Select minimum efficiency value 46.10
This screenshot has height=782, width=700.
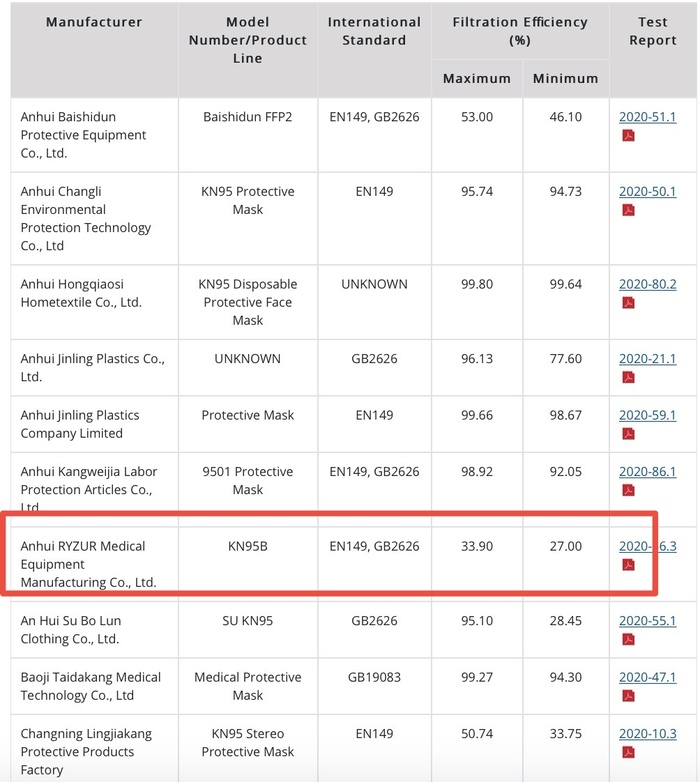pos(565,117)
